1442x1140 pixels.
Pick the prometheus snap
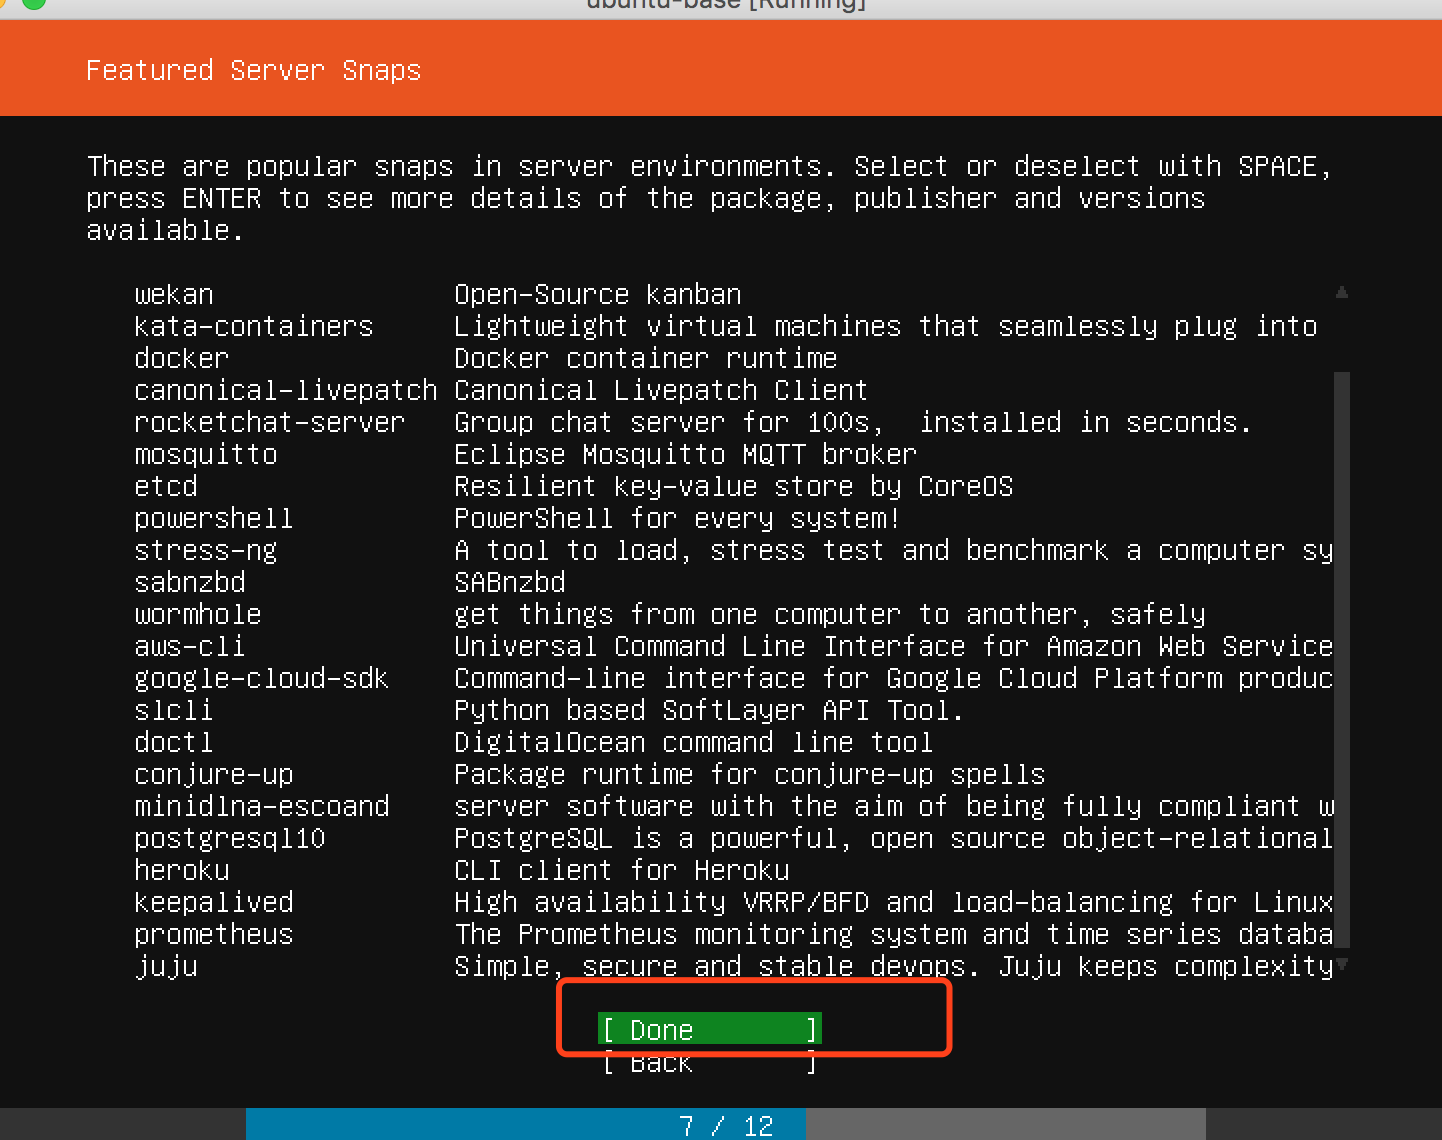[733, 934]
